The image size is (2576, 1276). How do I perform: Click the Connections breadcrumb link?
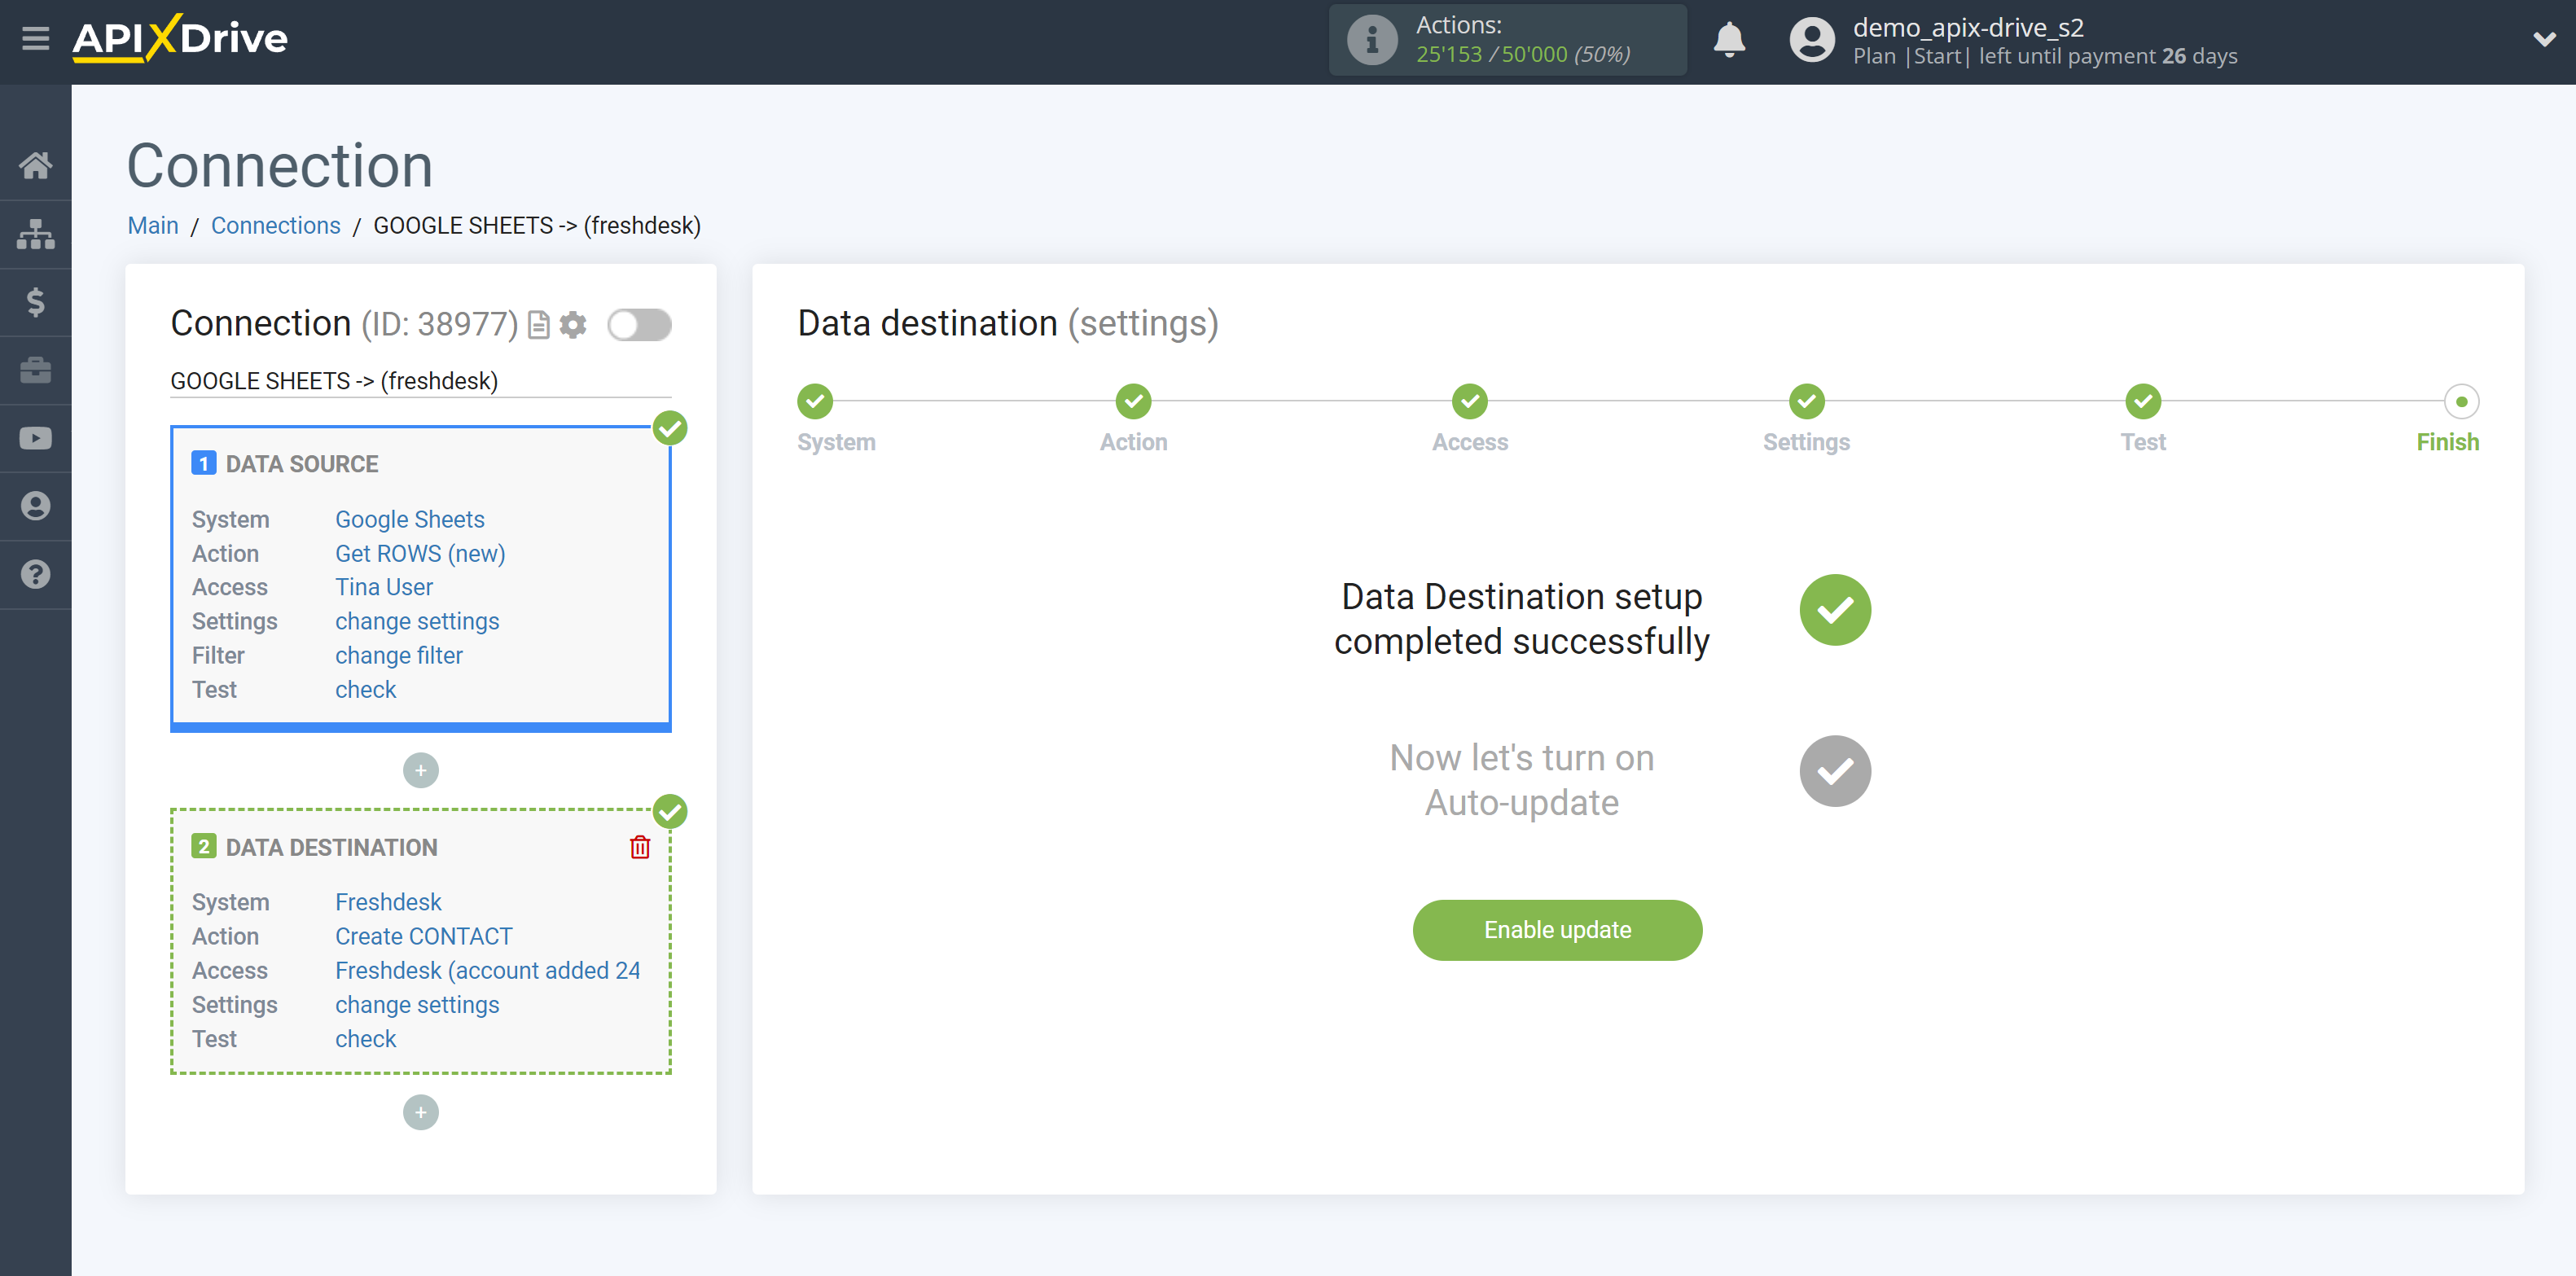coord(273,225)
